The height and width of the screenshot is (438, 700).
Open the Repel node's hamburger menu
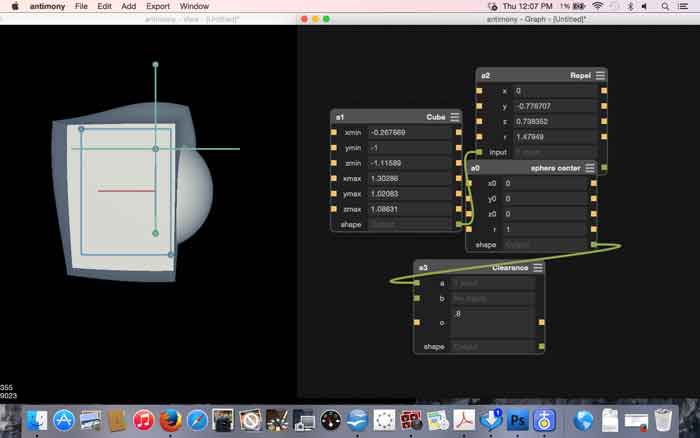[x=600, y=75]
